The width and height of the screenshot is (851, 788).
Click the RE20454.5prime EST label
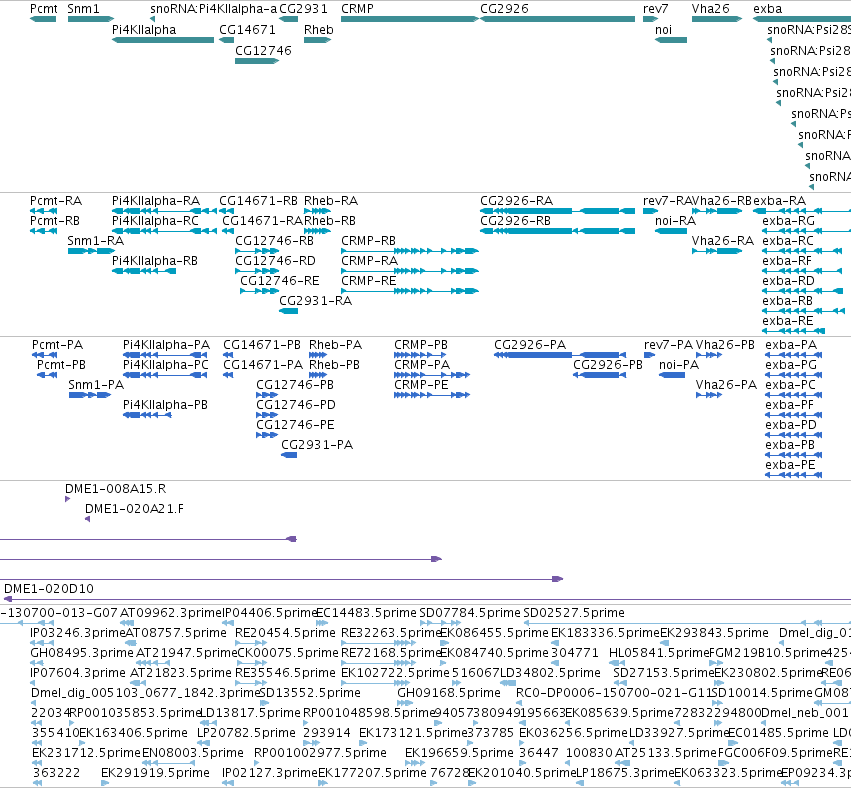pos(285,633)
